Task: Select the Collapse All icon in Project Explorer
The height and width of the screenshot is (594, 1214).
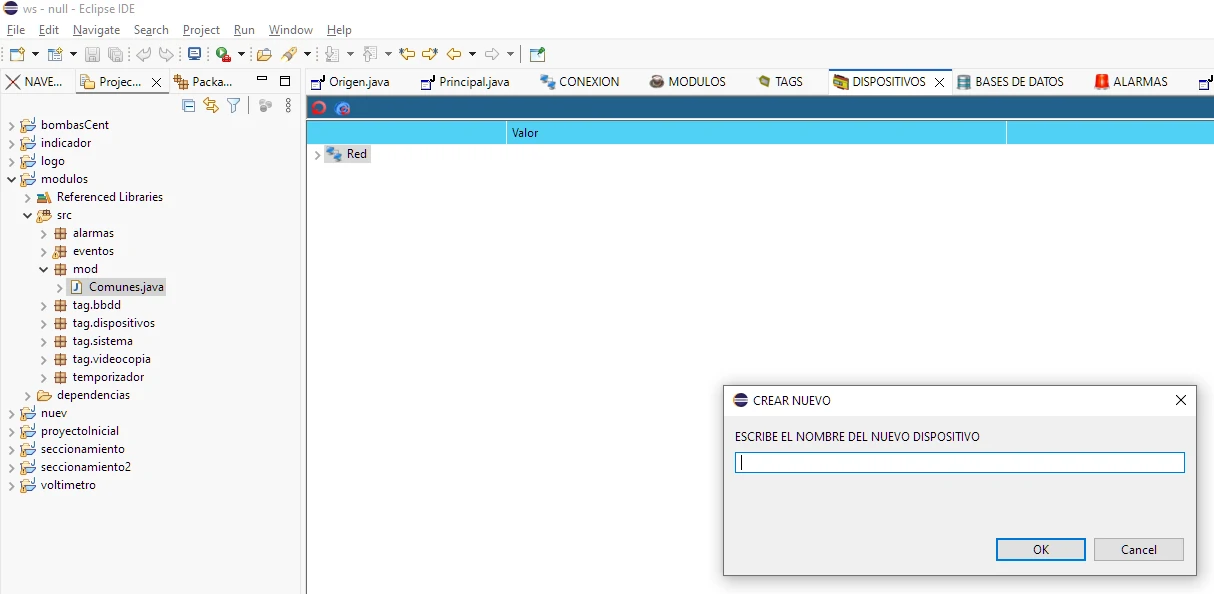Action: tap(188, 106)
